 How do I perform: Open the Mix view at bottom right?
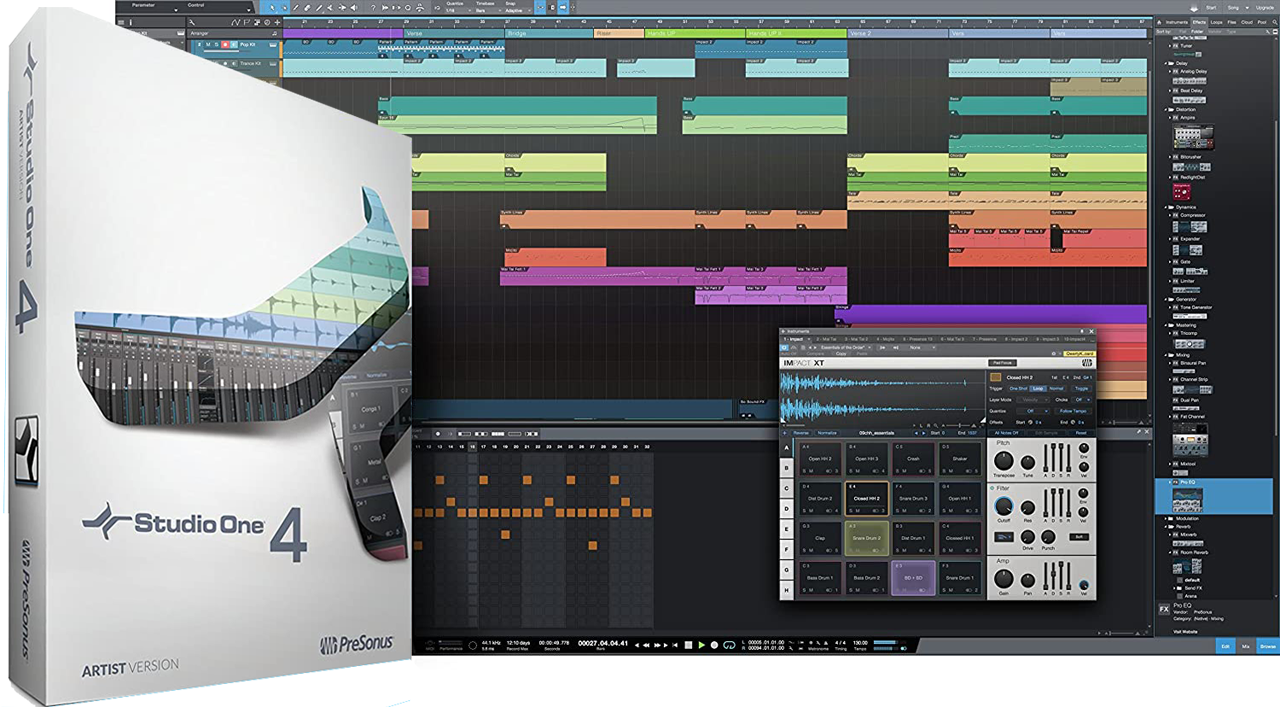tap(1245, 647)
